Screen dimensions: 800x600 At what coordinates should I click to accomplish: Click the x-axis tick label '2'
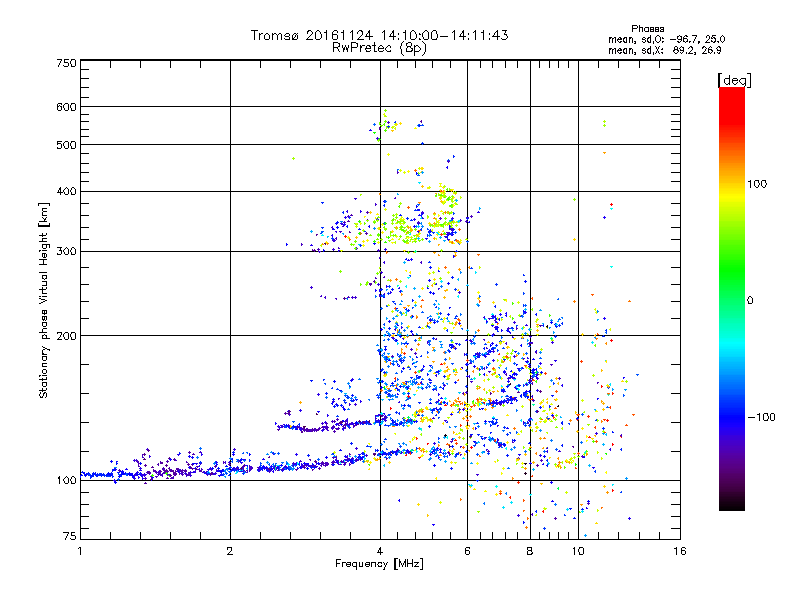coord(230,551)
